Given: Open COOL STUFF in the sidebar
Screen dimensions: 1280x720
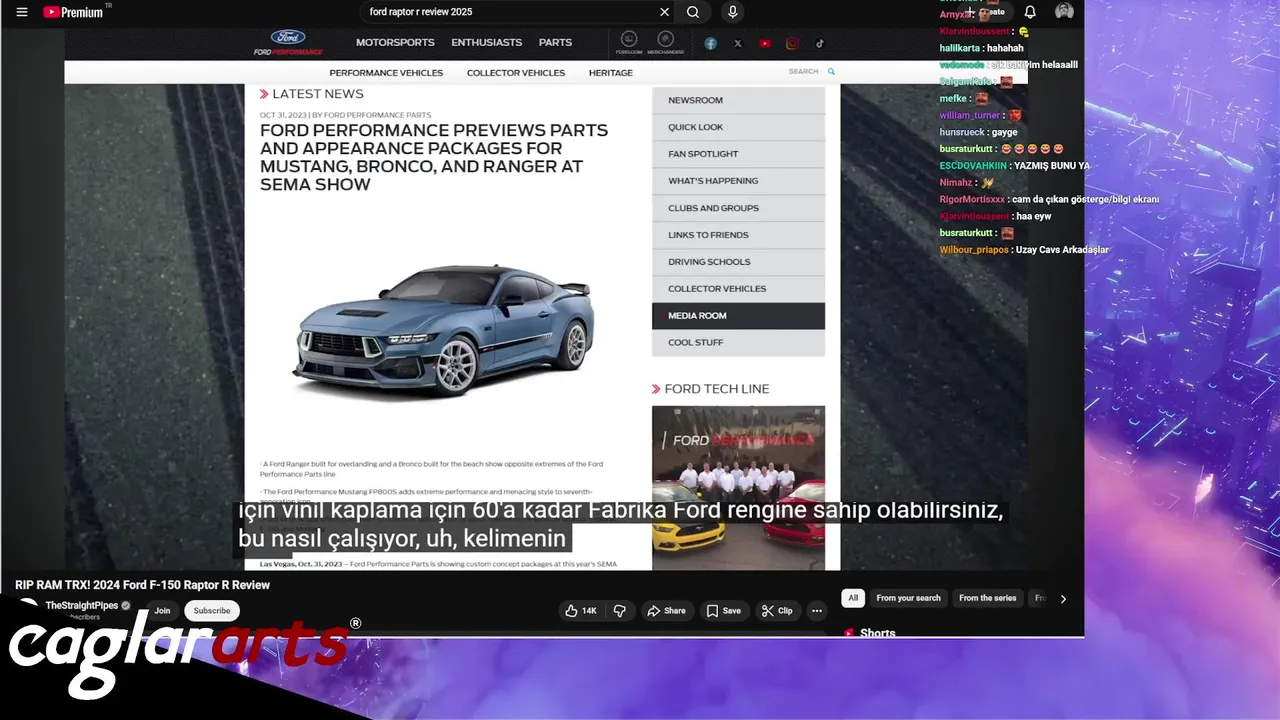Looking at the screenshot, I should coord(738,343).
